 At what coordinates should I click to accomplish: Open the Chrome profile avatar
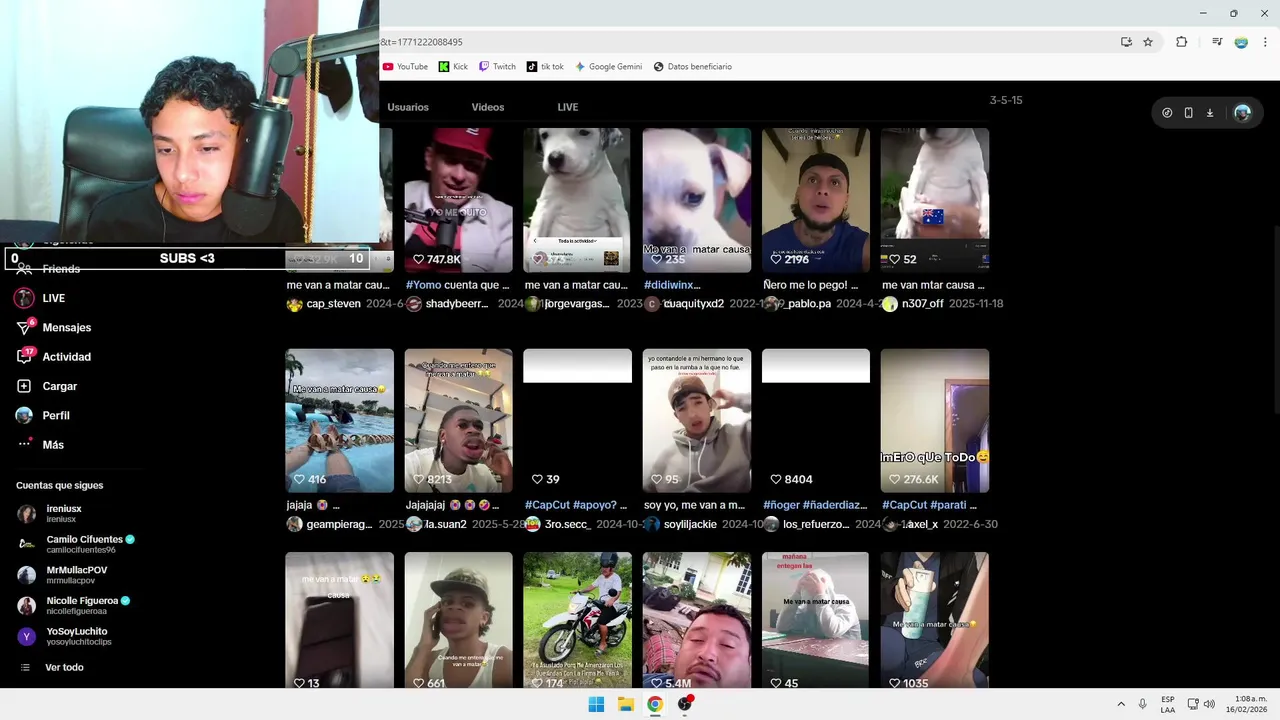click(1241, 42)
